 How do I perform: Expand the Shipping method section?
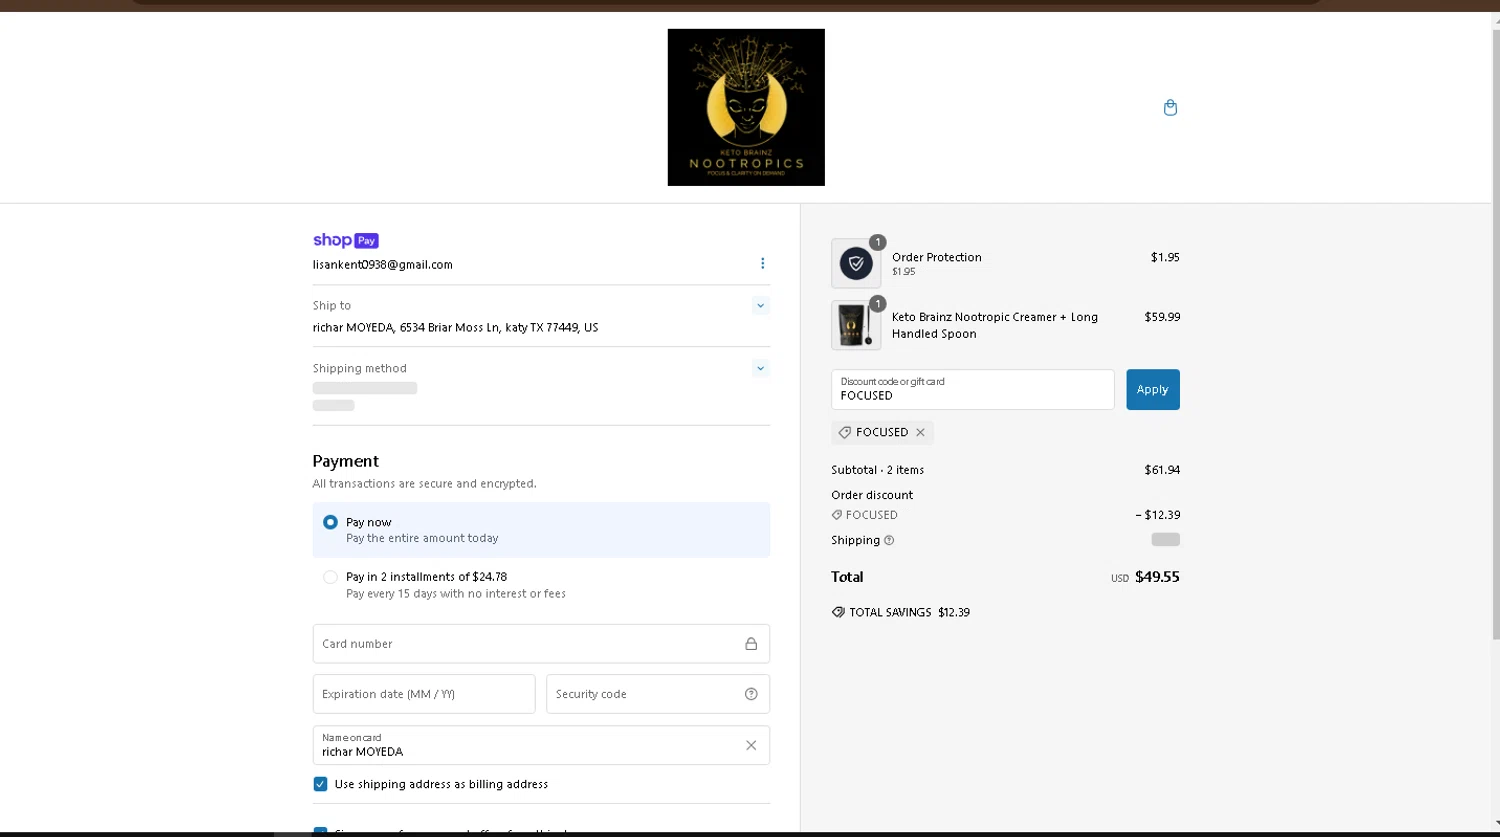(761, 369)
